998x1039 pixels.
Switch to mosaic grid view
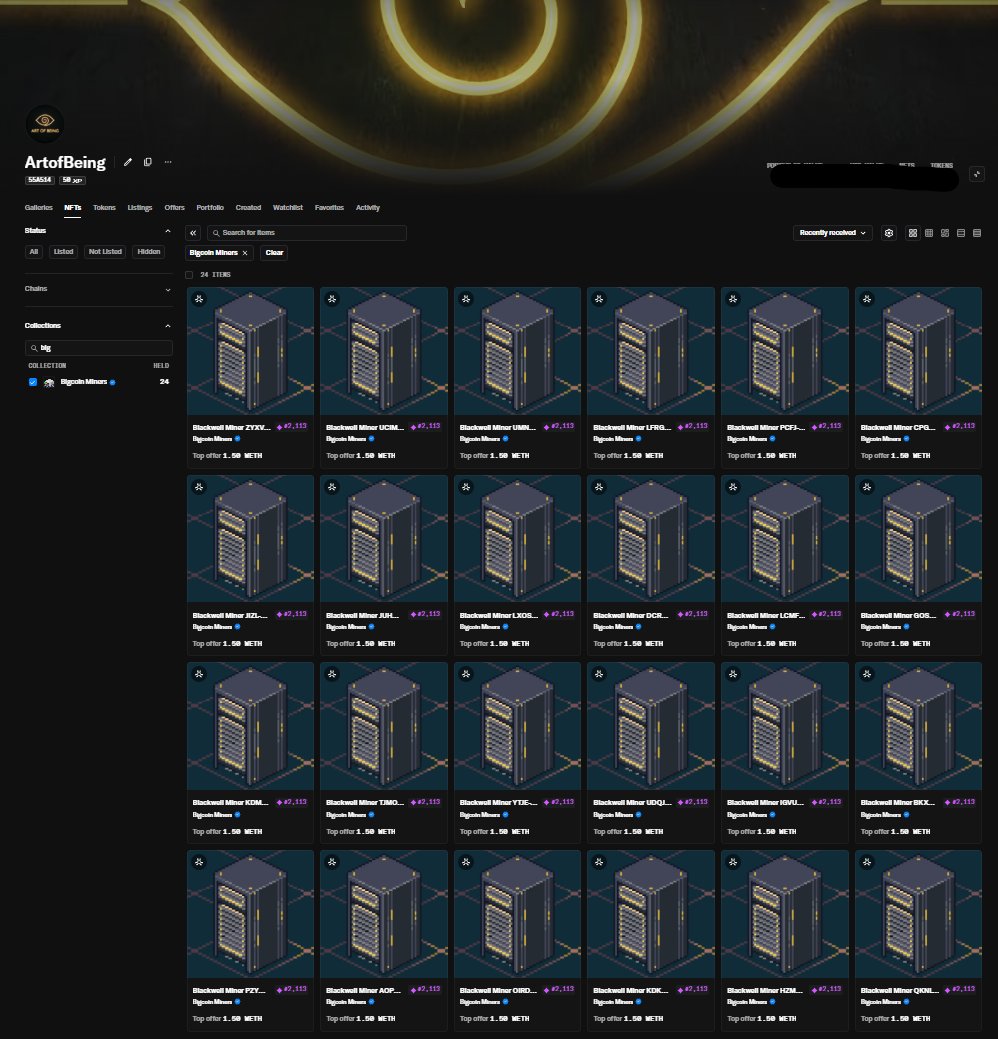tap(945, 233)
